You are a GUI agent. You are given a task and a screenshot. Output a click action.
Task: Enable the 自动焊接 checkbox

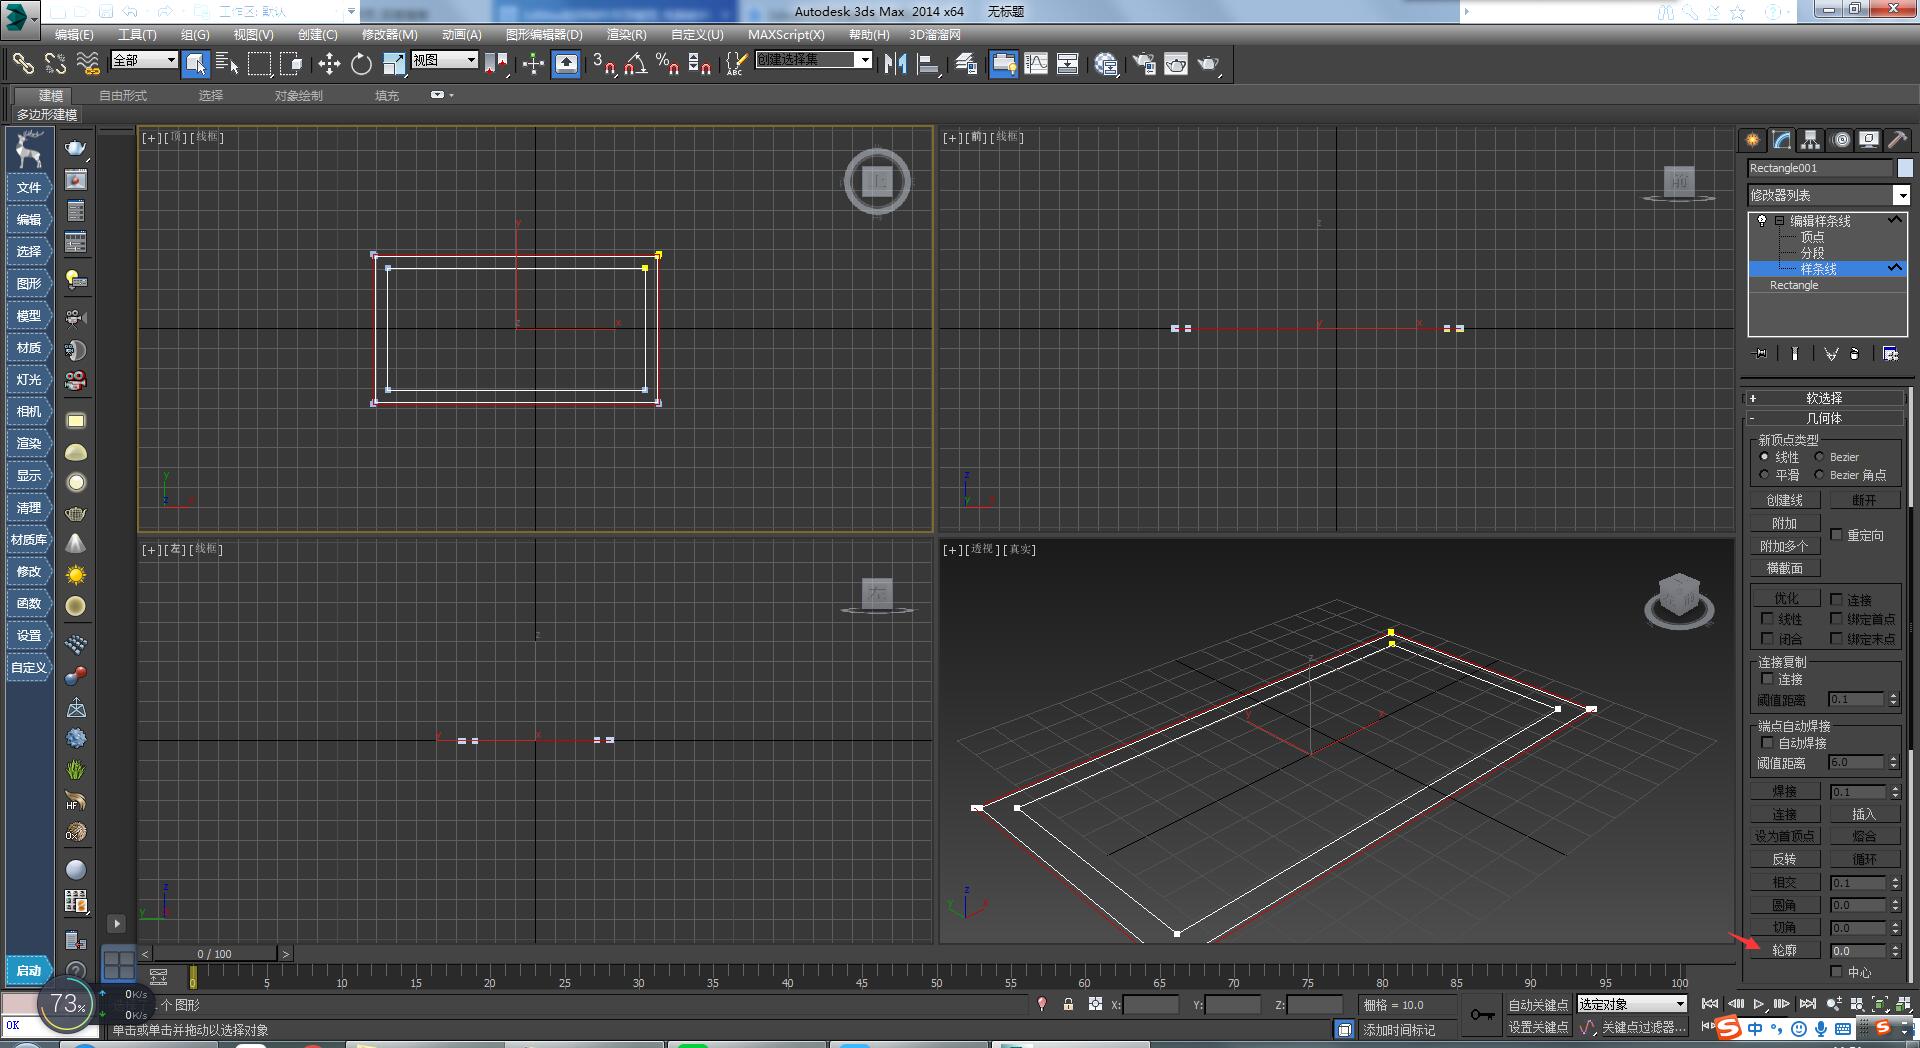click(x=1768, y=743)
